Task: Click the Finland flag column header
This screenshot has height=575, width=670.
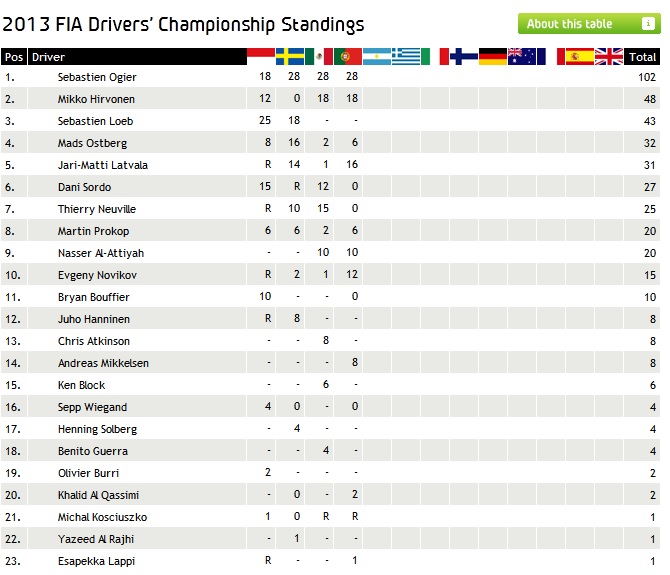Action: (x=464, y=57)
